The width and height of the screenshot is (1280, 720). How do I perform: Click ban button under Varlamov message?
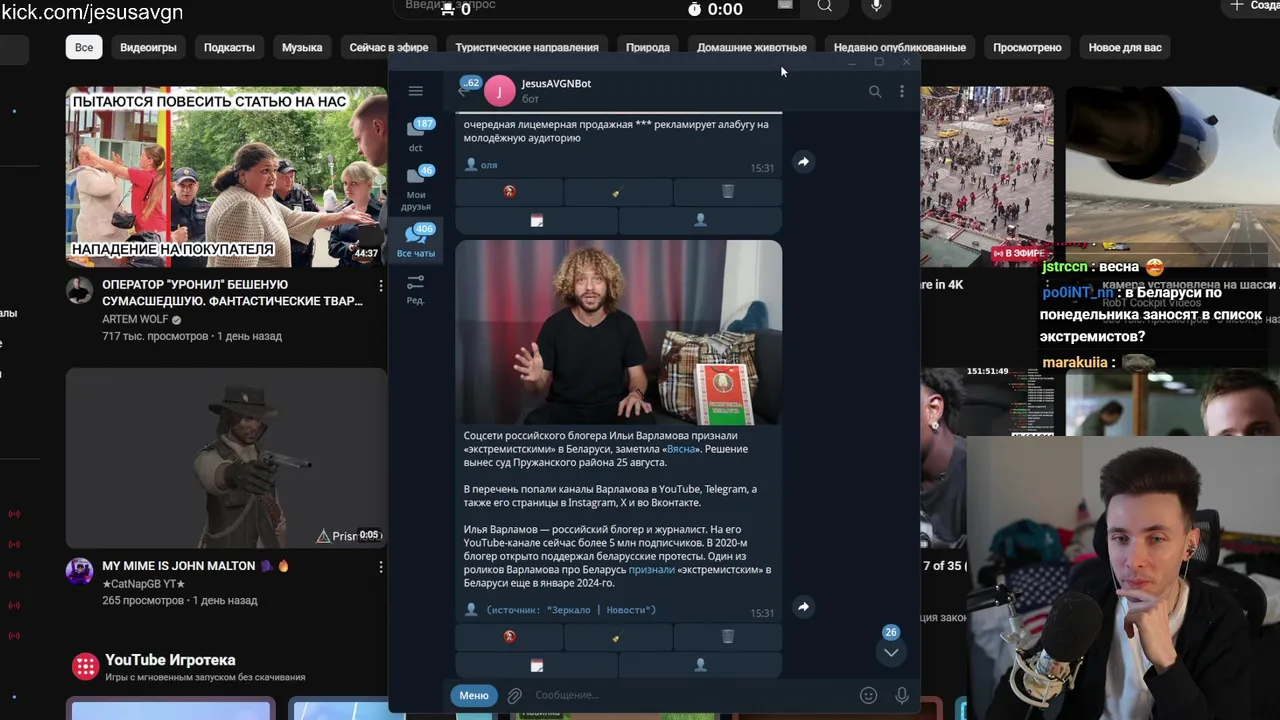click(509, 636)
